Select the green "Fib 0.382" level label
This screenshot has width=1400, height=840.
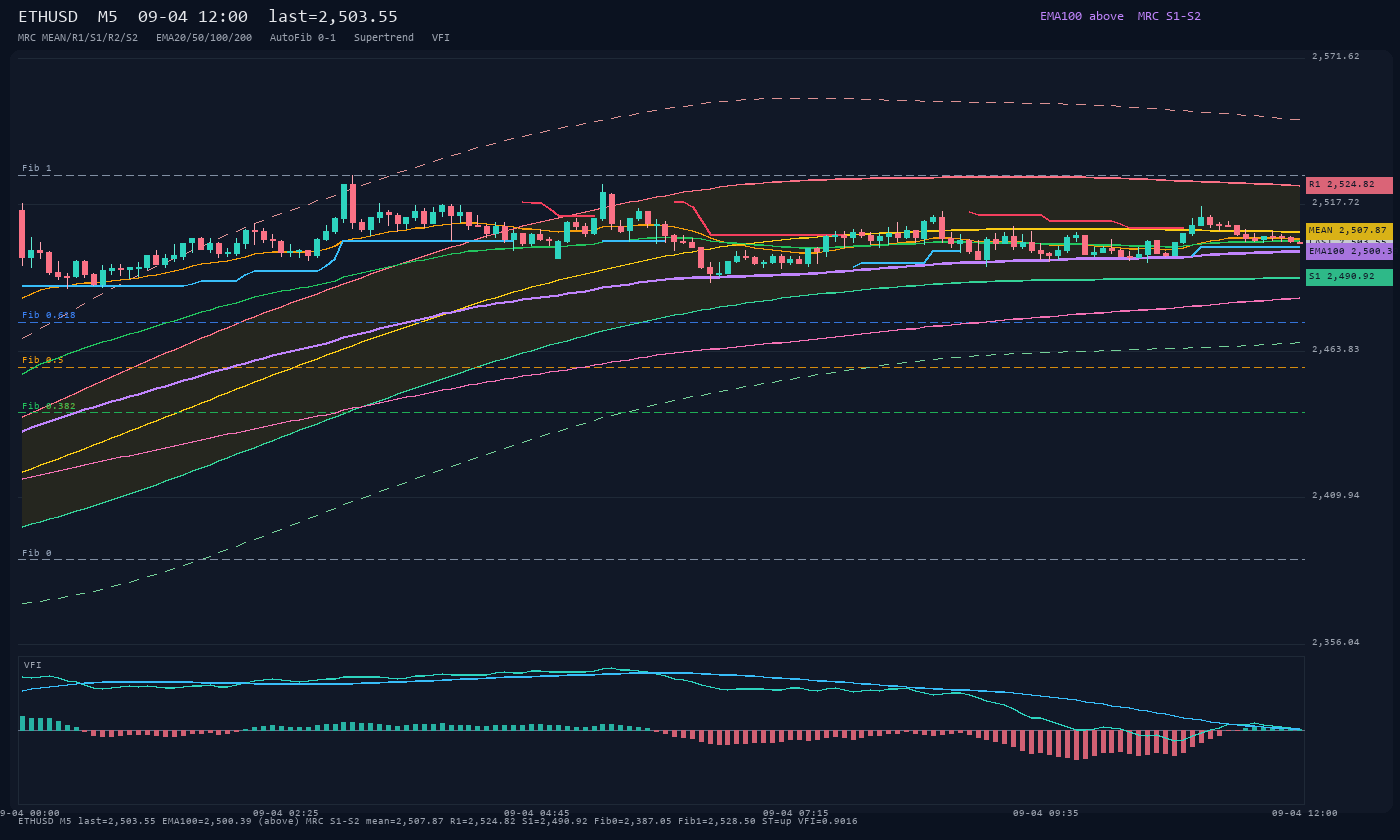pos(49,406)
